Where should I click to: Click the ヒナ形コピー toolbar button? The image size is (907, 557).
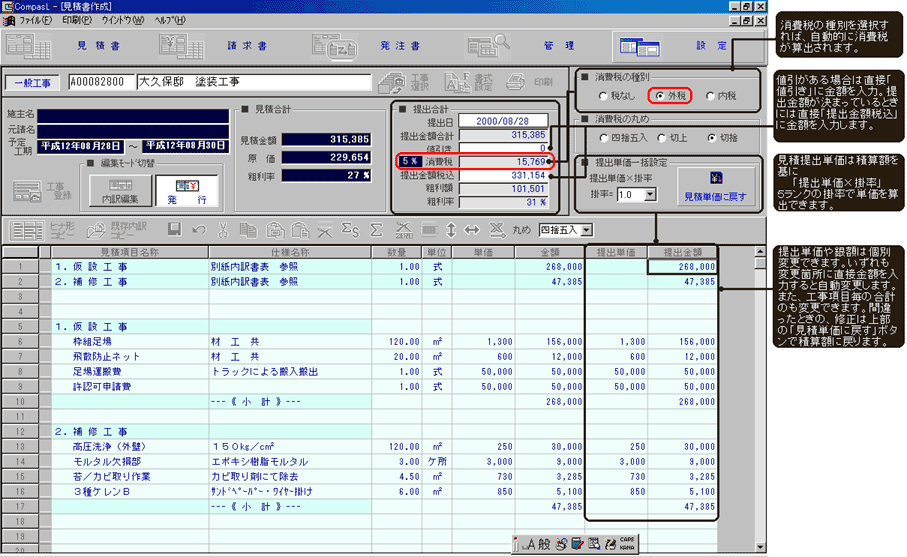(62, 230)
